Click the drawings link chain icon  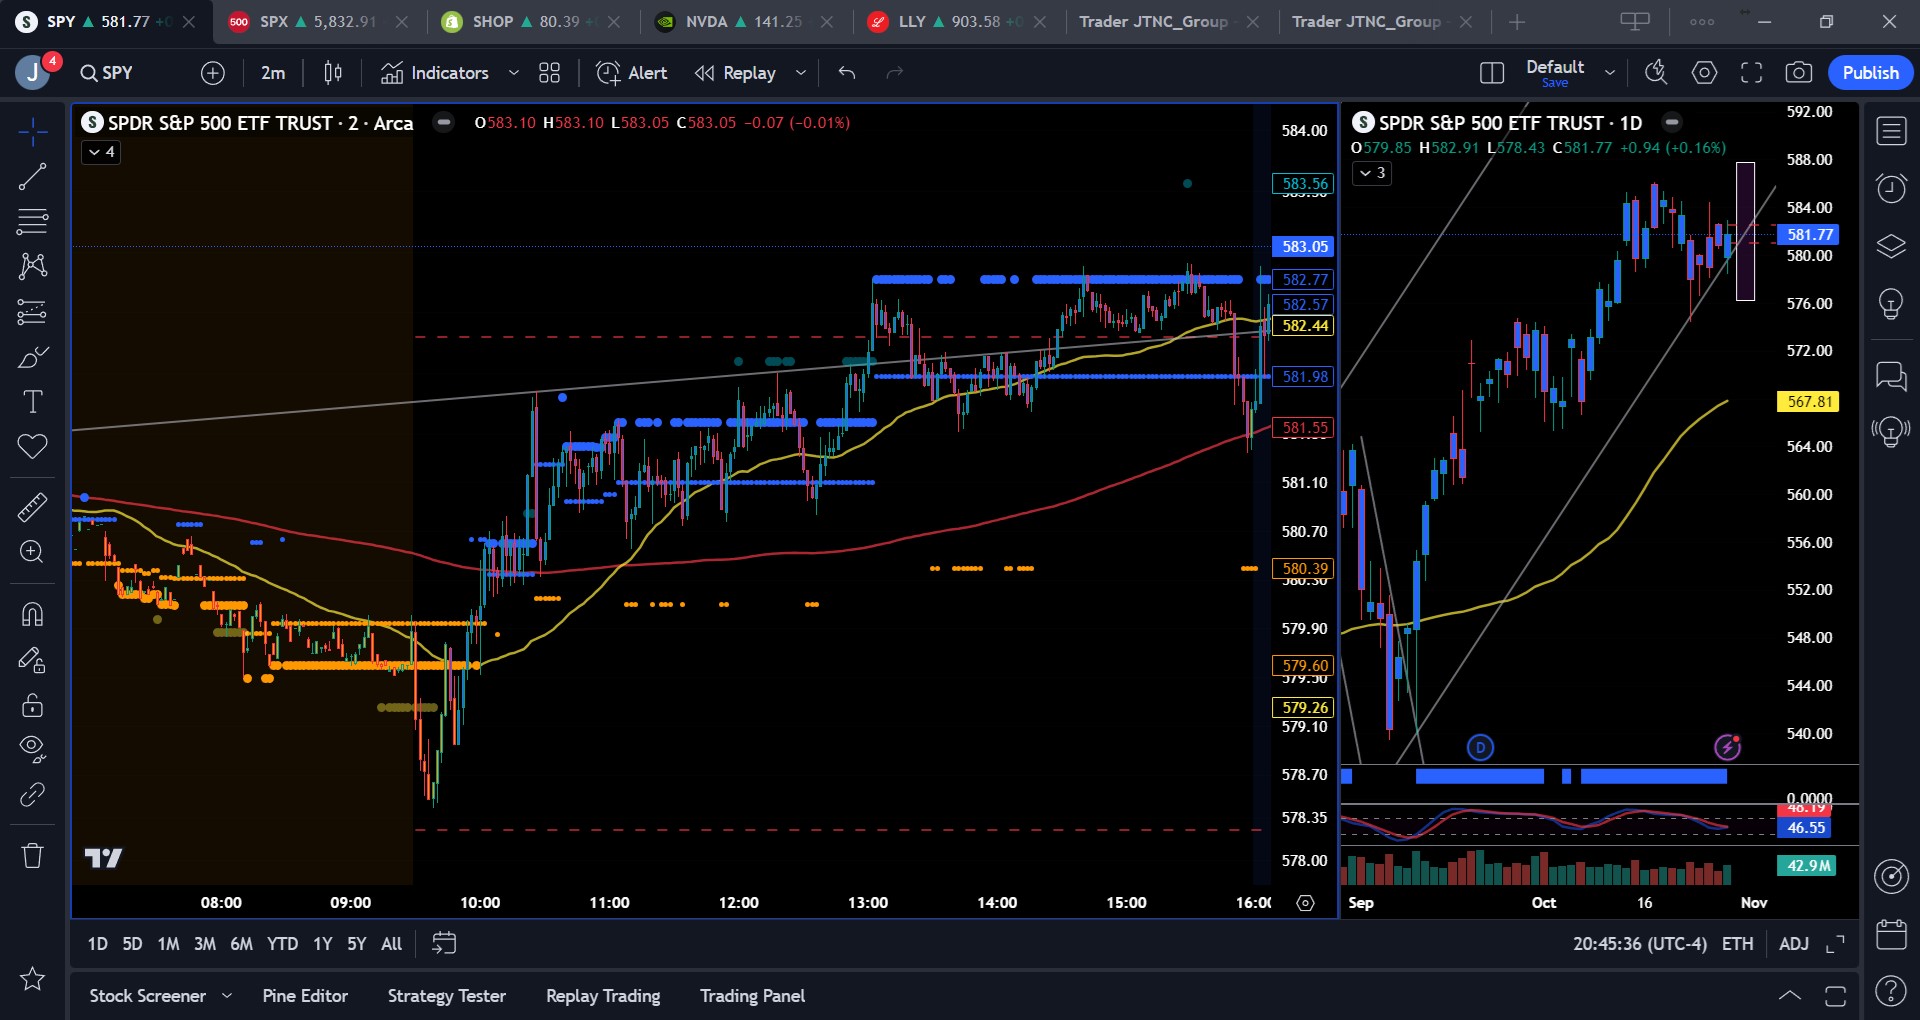tap(32, 794)
